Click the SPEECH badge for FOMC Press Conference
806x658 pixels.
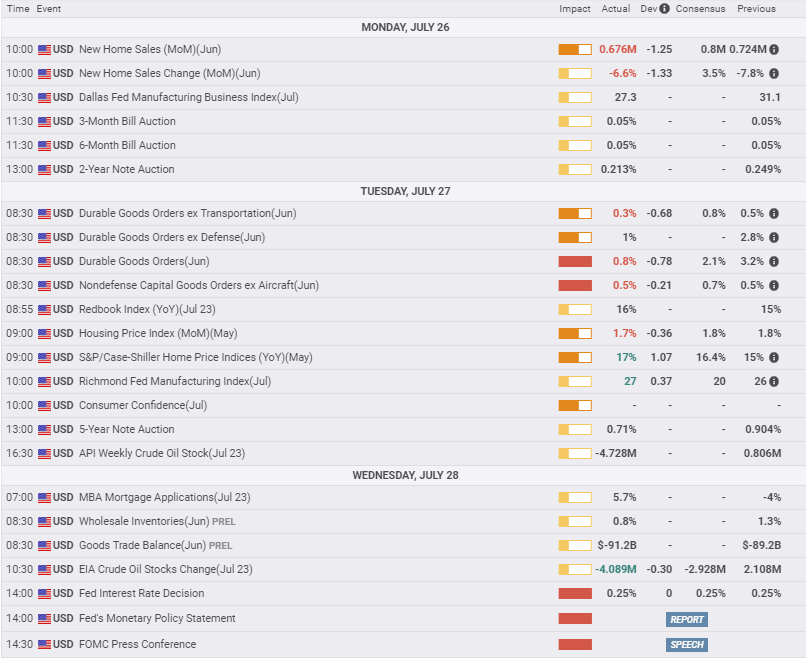point(687,645)
